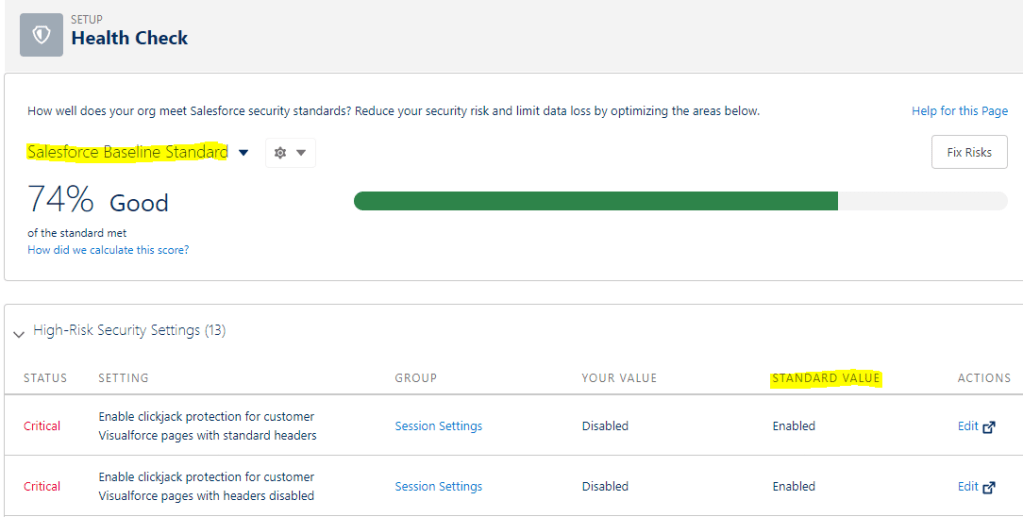Collapse the High-Risk Security Settings section
The width and height of the screenshot is (1023, 517).
(19, 333)
